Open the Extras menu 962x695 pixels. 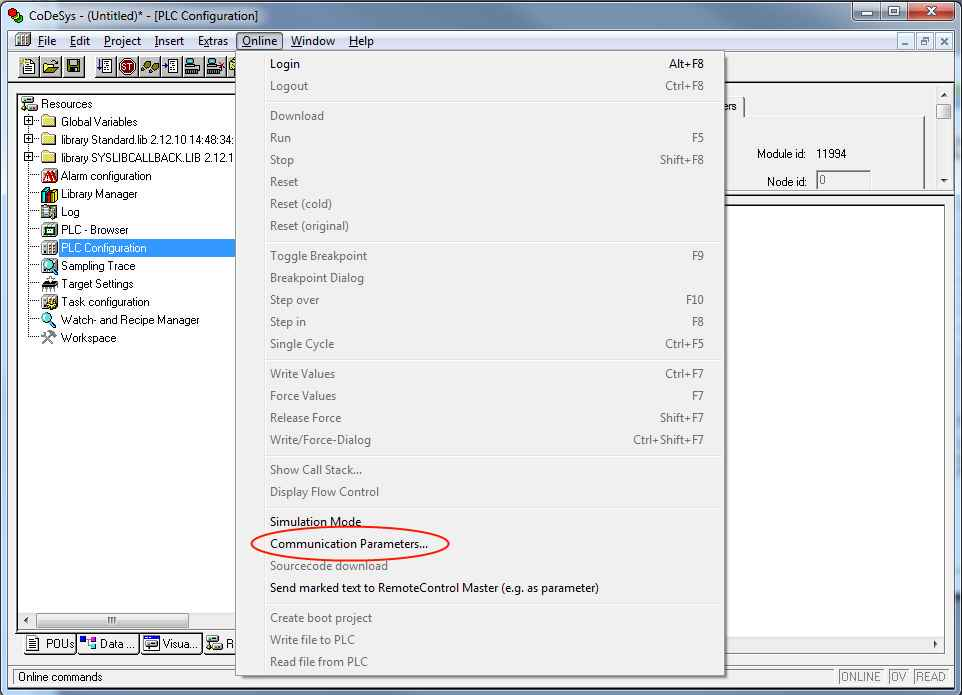click(212, 40)
